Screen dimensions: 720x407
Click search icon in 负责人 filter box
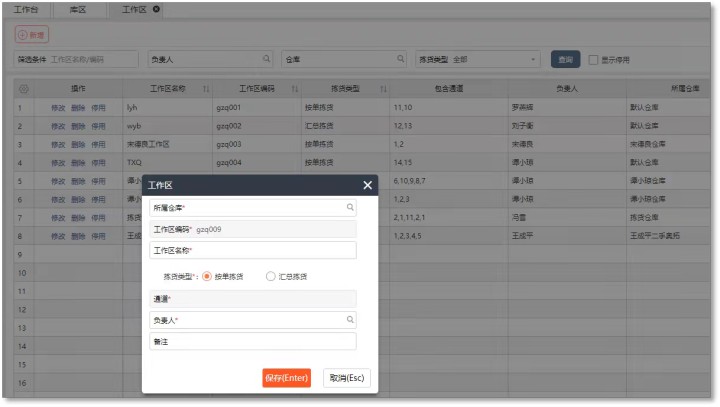[266, 59]
